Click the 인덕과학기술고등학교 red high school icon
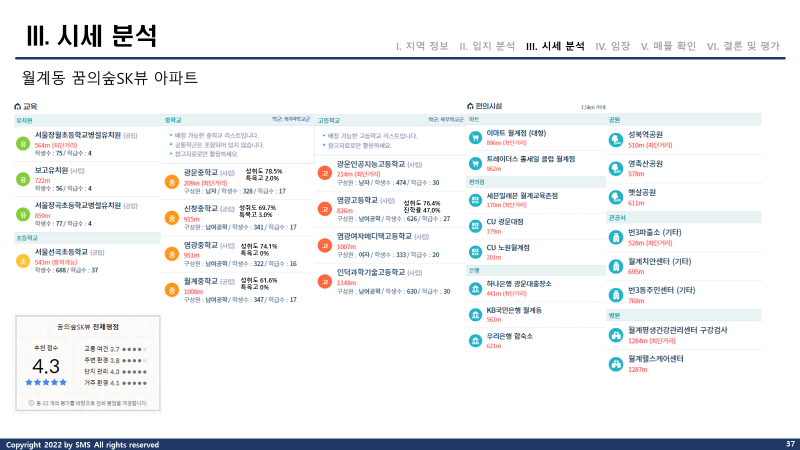Image resolution: width=800 pixels, height=450 pixels. tap(324, 282)
